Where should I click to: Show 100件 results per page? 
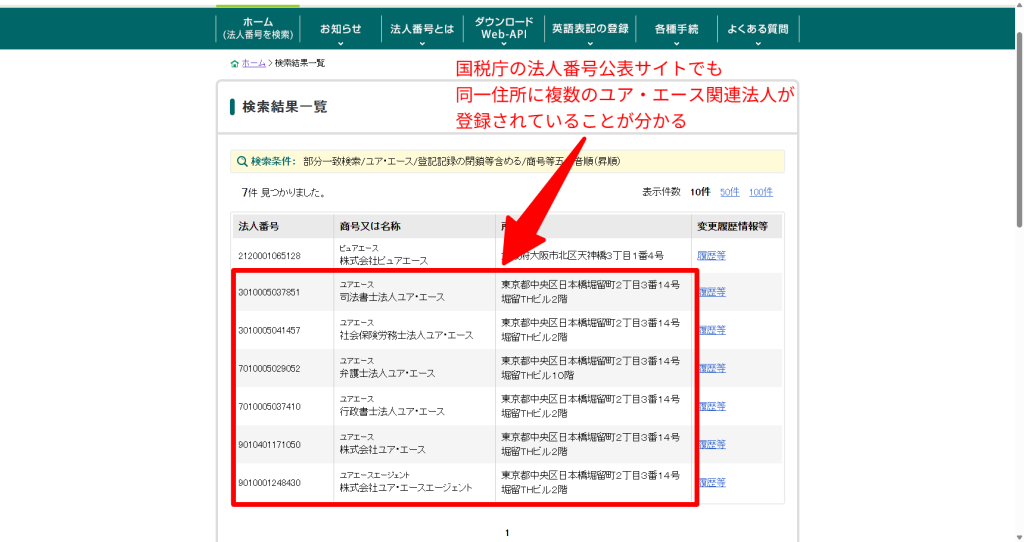[x=761, y=192]
